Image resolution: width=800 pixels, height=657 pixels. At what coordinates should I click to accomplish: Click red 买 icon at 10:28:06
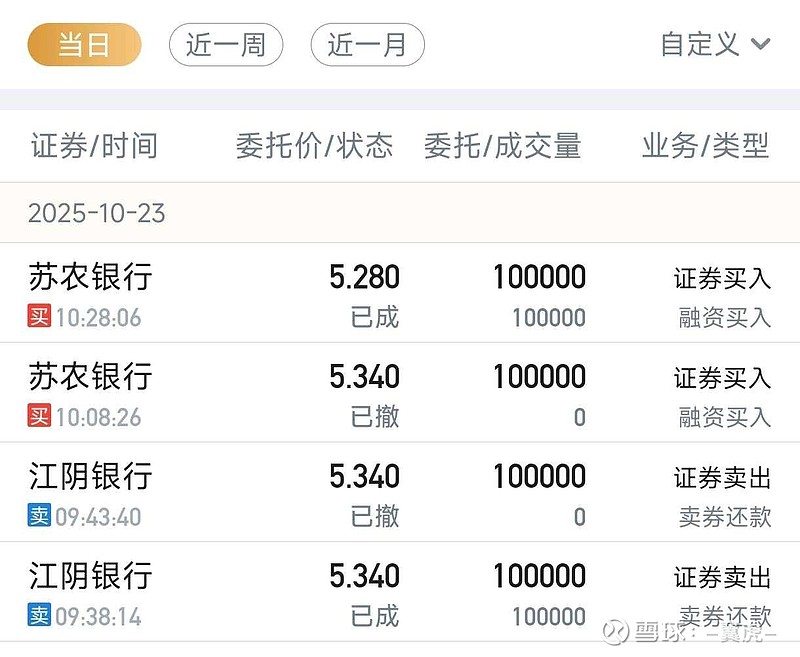(39, 318)
